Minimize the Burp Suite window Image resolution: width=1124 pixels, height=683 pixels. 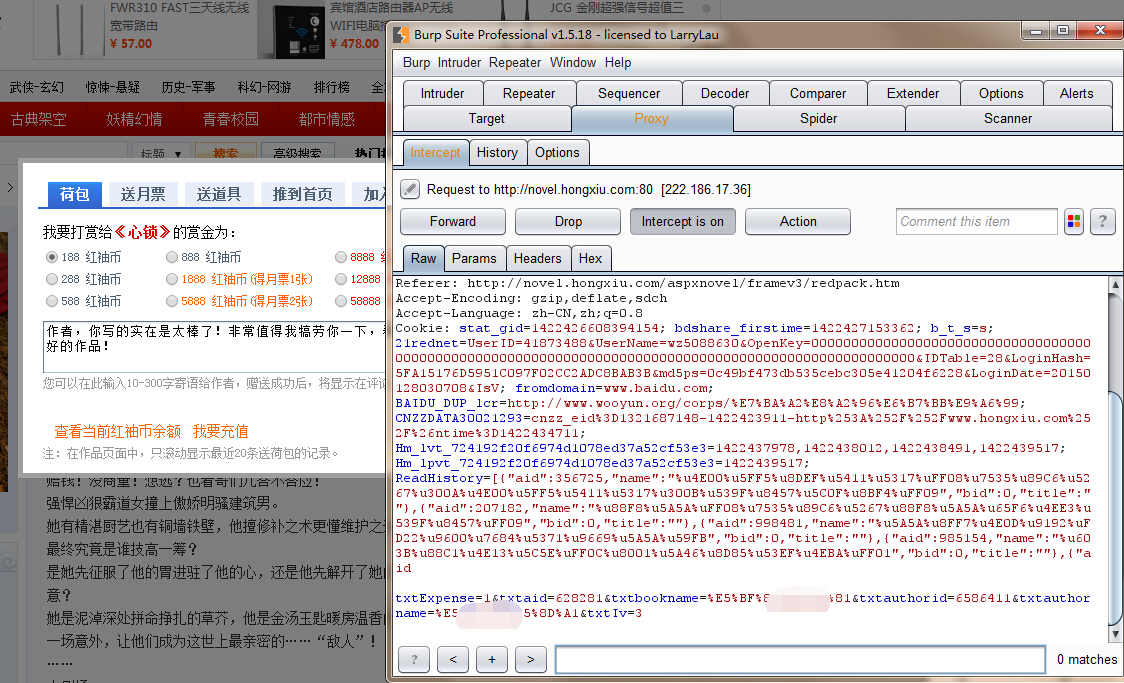pyautogui.click(x=1036, y=30)
